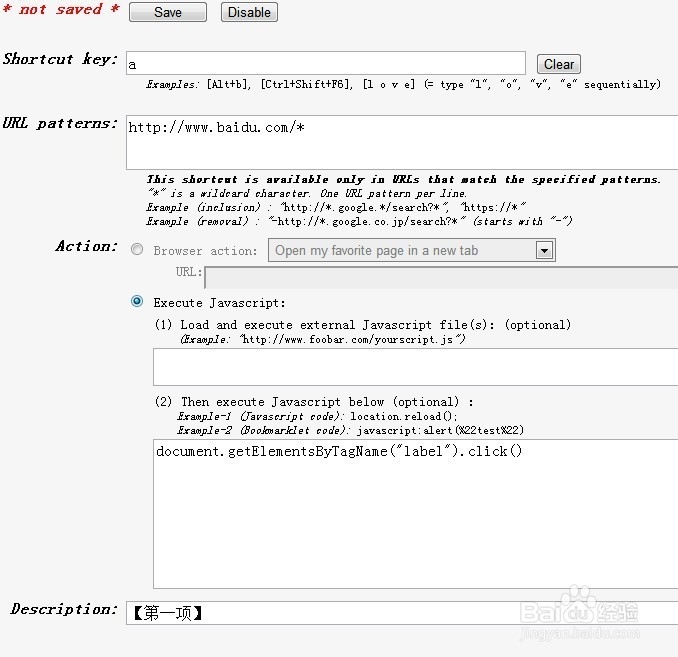Click 'Then execute Javascript below (optional)' text

tap(320, 402)
